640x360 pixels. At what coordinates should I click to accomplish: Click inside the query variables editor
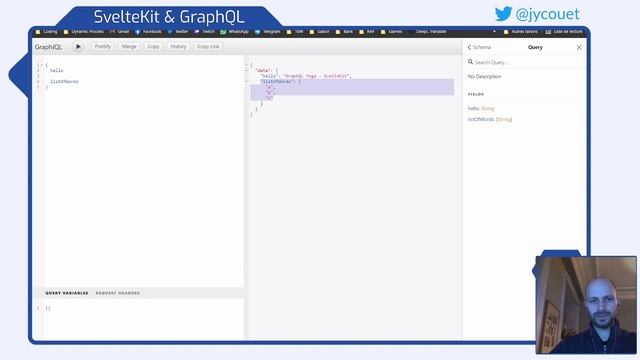pyautogui.click(x=143, y=319)
